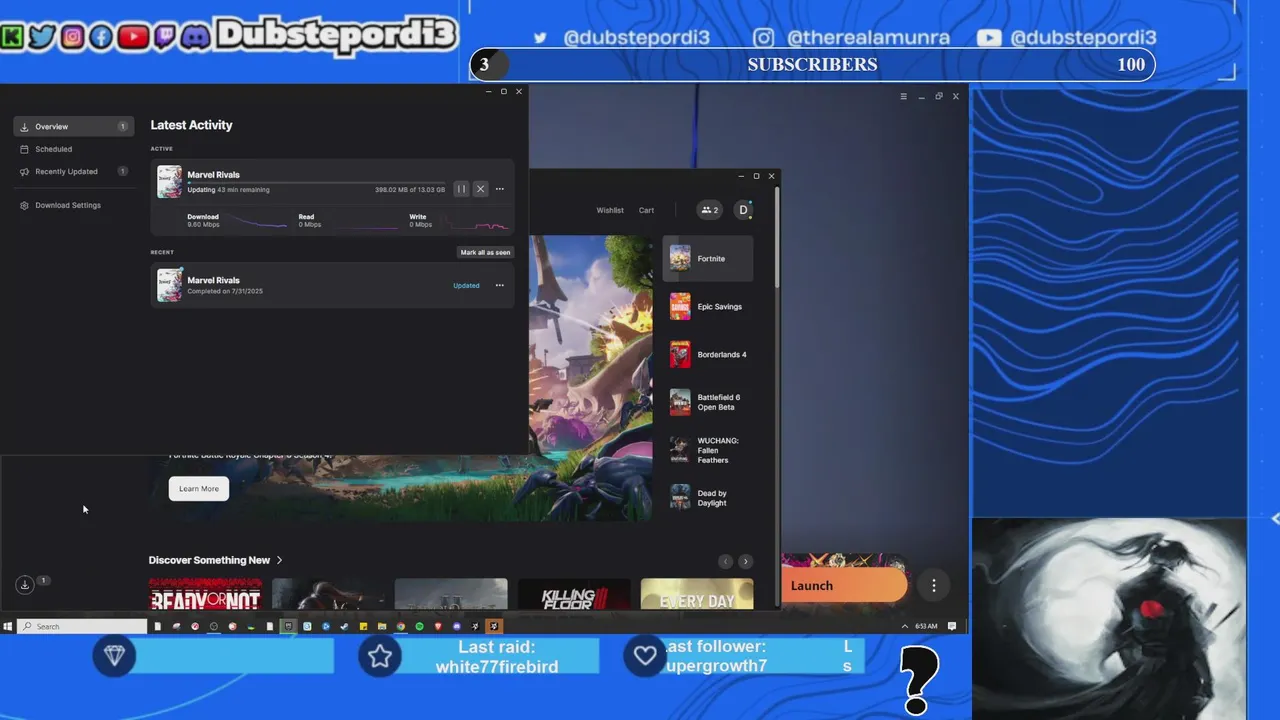Viewport: 1280px width, 720px height.
Task: Open File Explorer from the taskbar
Action: (381, 626)
